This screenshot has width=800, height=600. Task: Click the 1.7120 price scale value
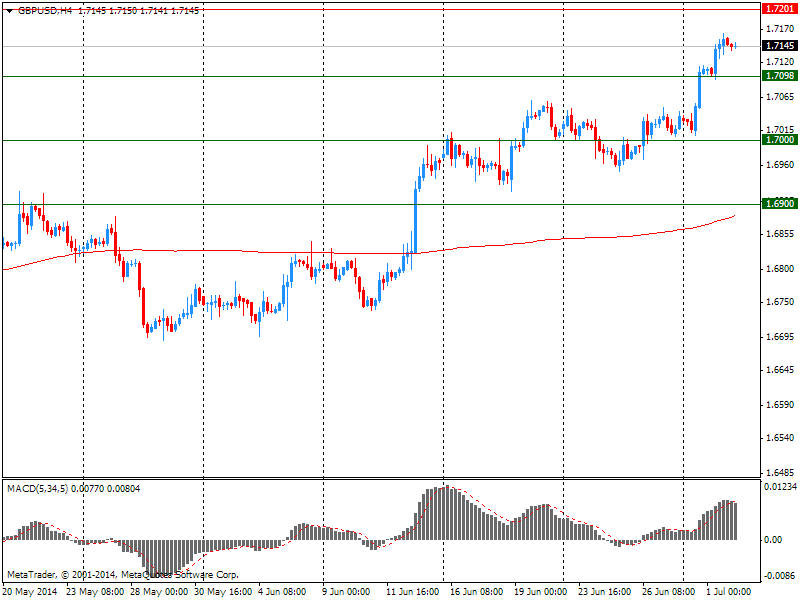(x=780, y=62)
